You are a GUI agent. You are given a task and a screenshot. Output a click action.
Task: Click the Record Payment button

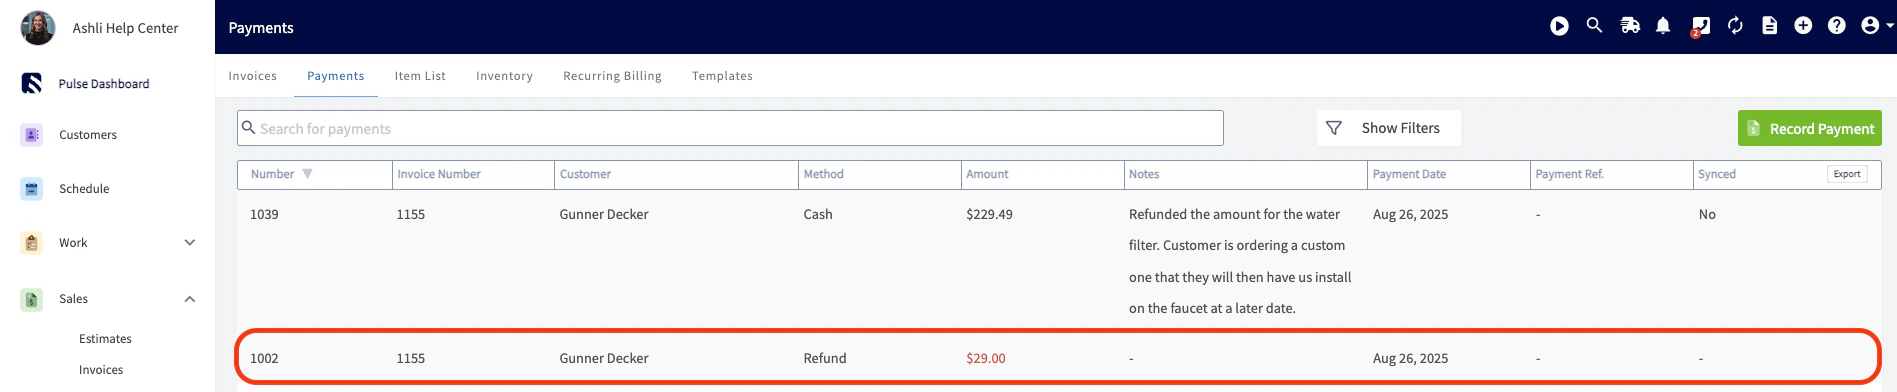(x=1809, y=128)
